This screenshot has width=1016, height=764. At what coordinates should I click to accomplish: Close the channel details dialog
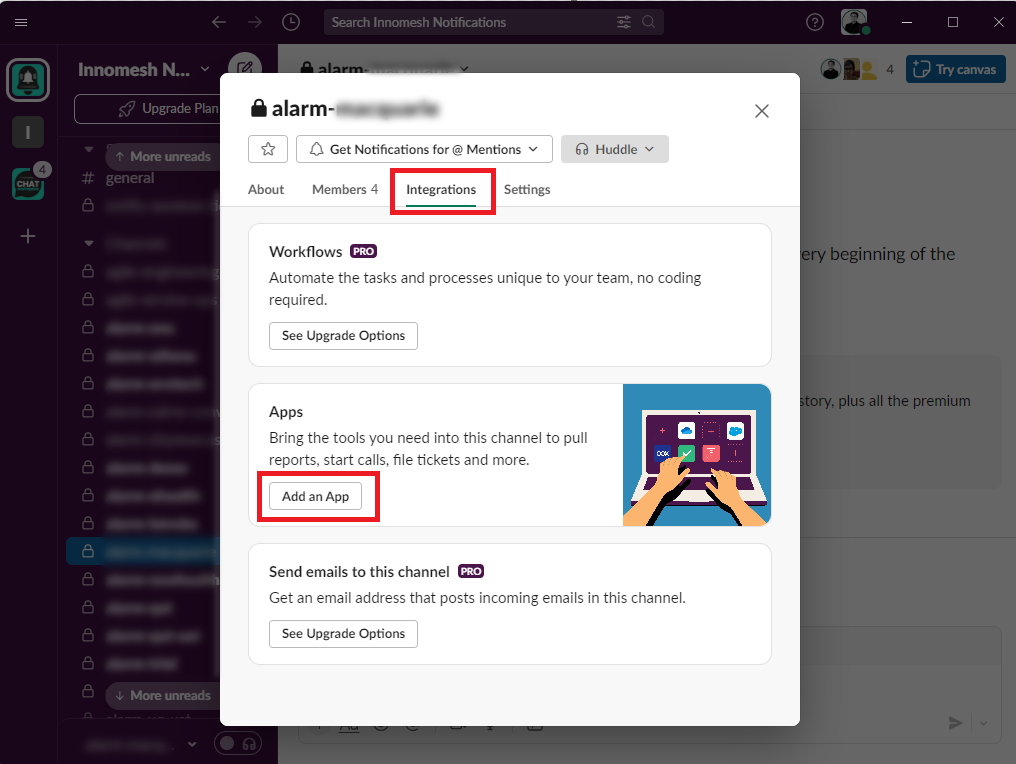point(761,111)
